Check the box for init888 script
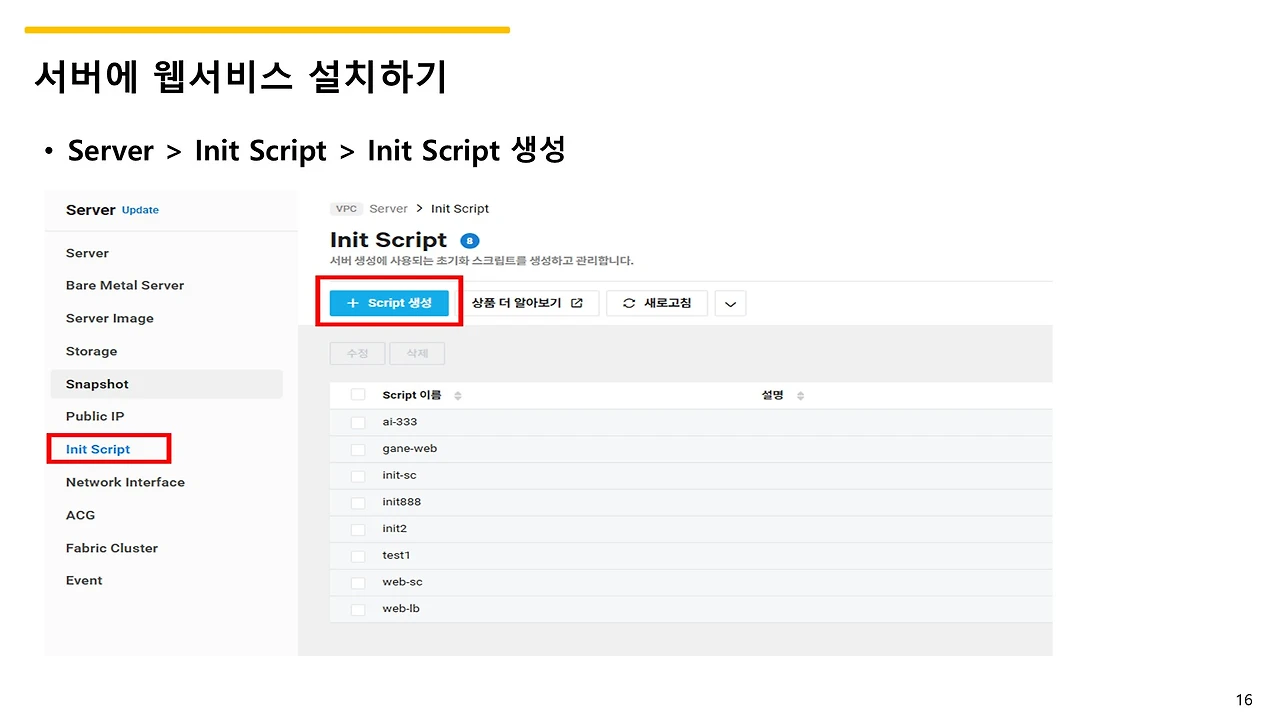Screen dimensions: 1280x720 pyautogui.click(x=358, y=502)
